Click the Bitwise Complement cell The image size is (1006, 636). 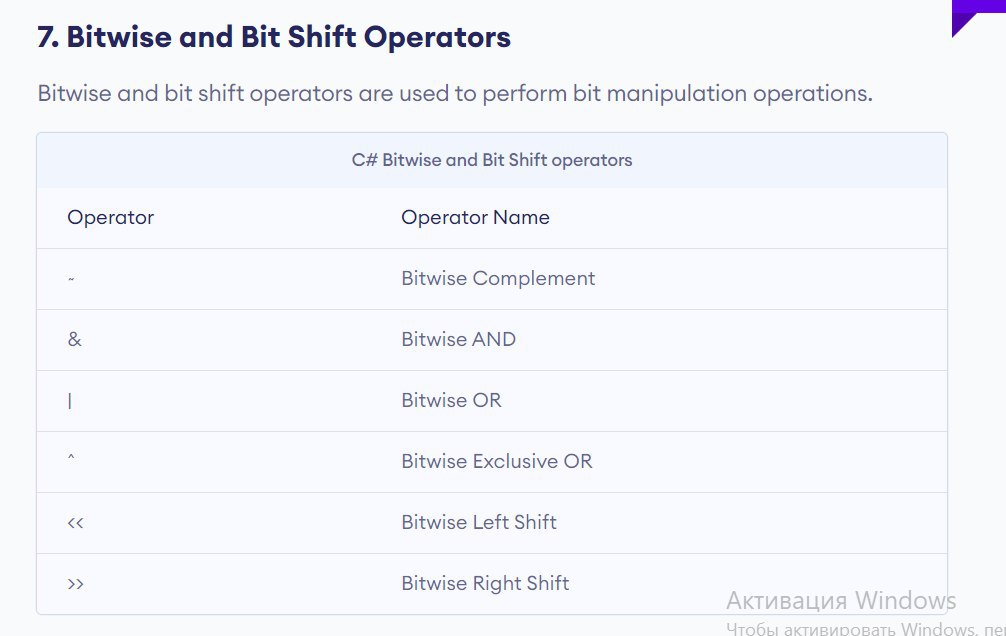point(498,279)
